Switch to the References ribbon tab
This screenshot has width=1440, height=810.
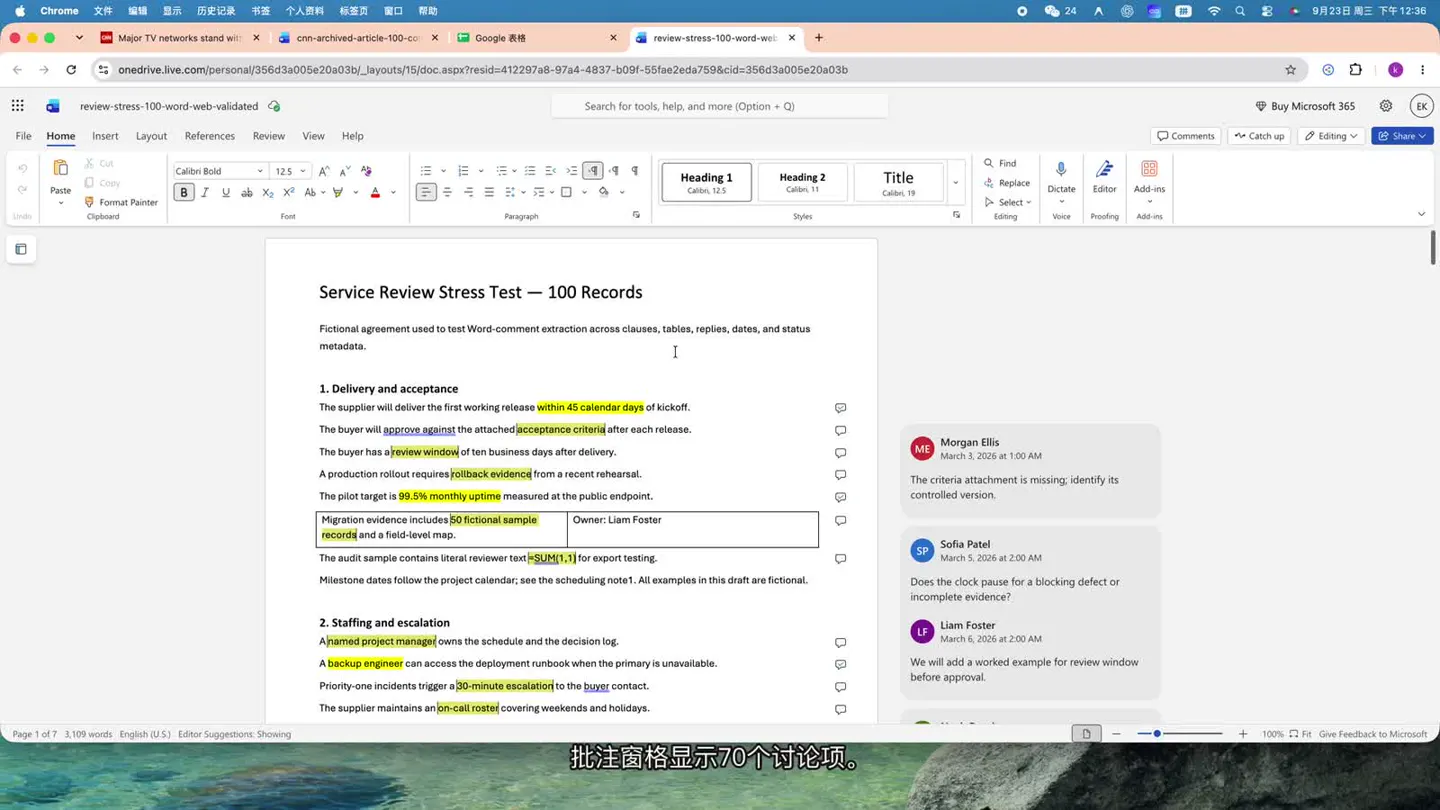click(209, 136)
